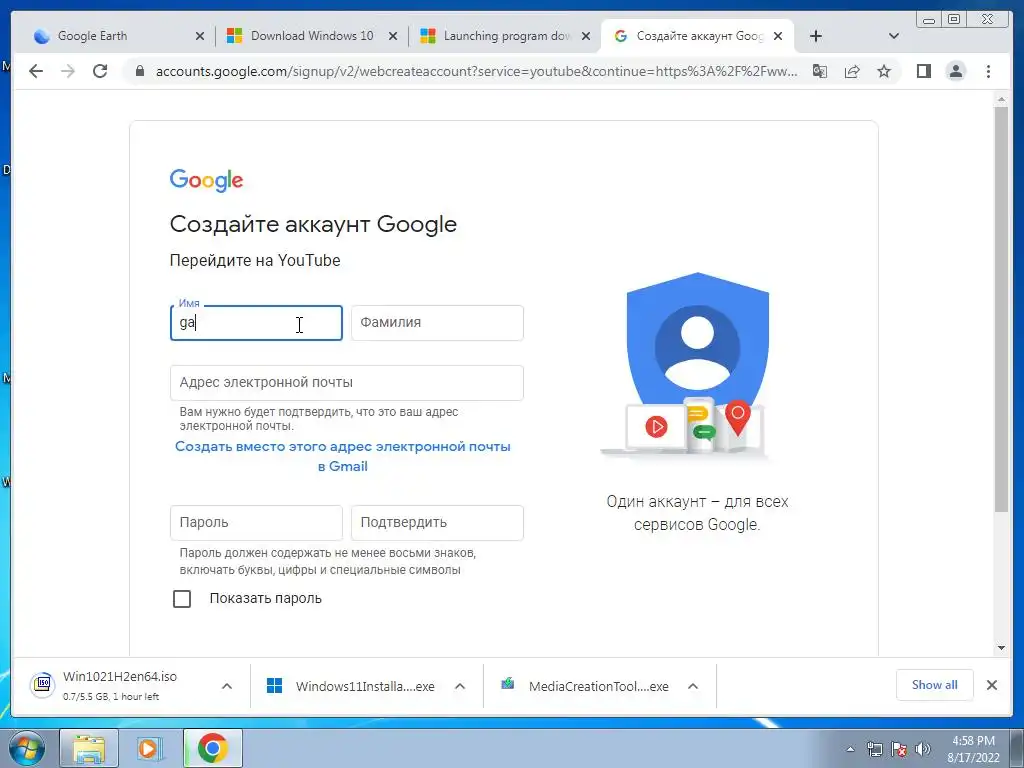
Task: Open the Action Center flag icon
Action: coord(899,749)
